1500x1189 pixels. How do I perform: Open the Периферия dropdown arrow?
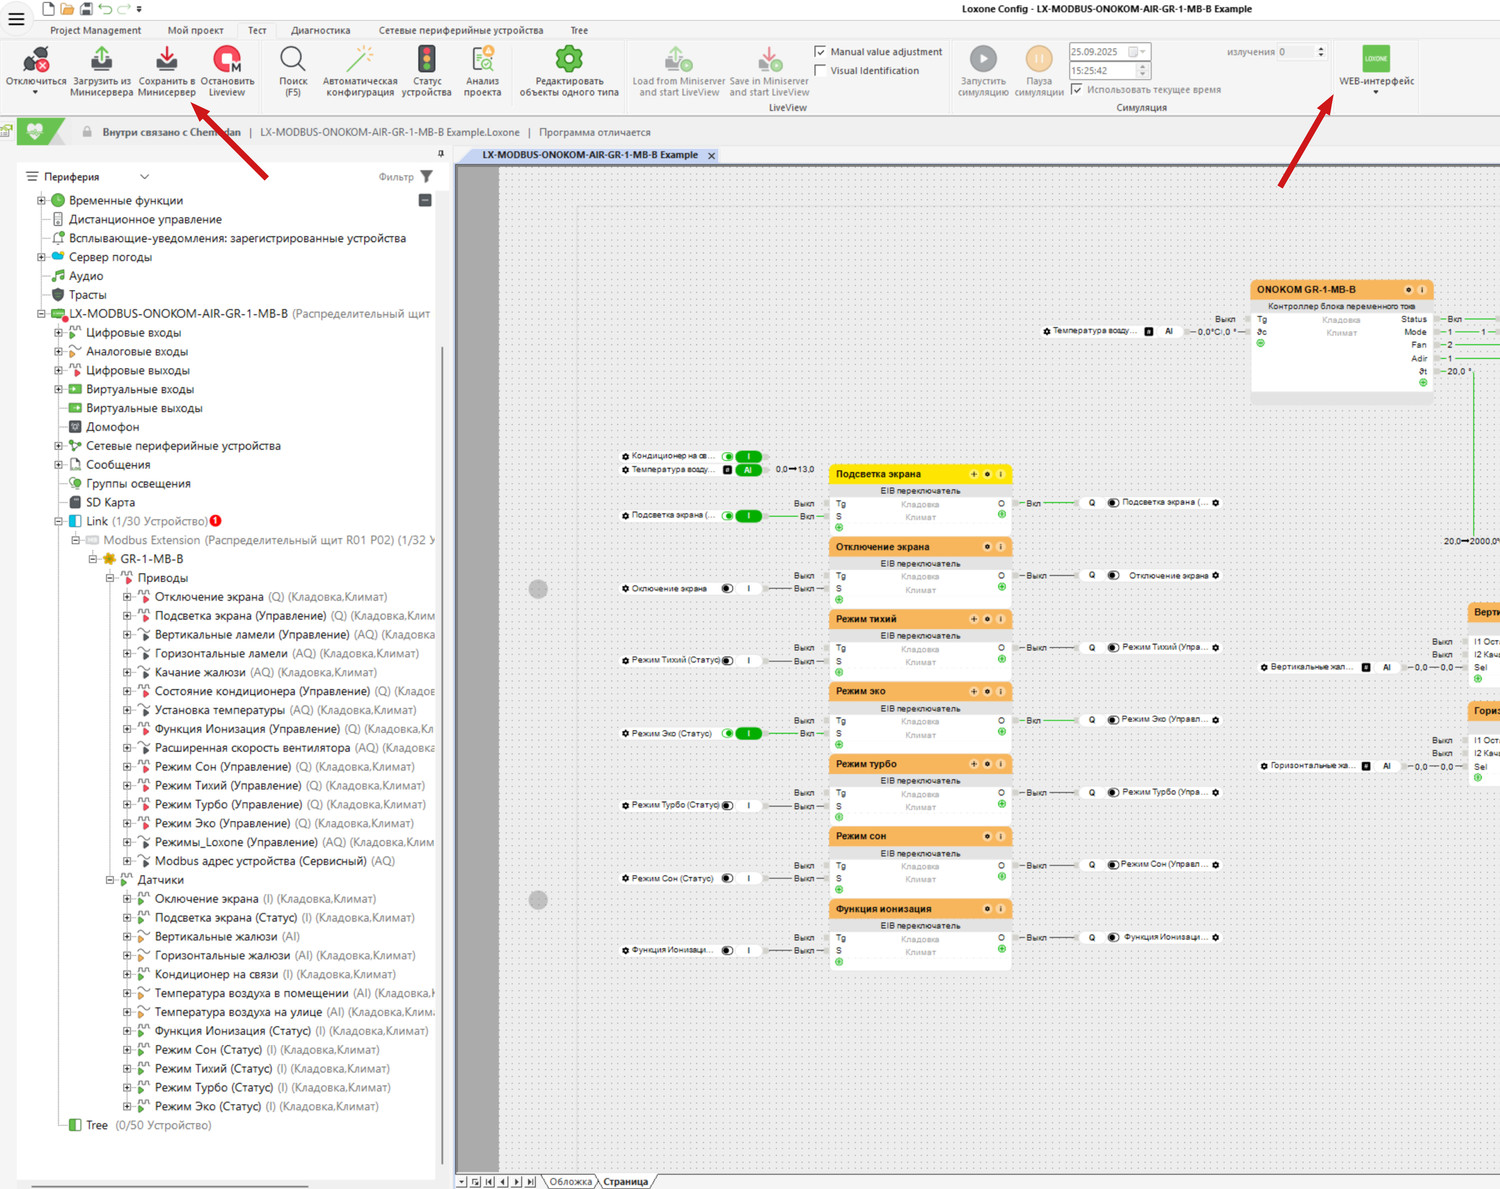tap(145, 177)
